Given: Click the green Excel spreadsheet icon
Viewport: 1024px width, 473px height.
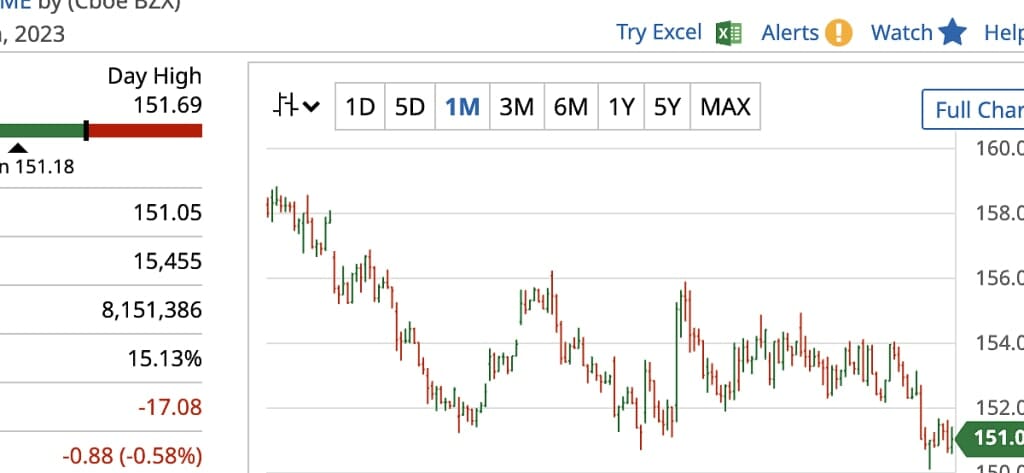Looking at the screenshot, I should 729,33.
